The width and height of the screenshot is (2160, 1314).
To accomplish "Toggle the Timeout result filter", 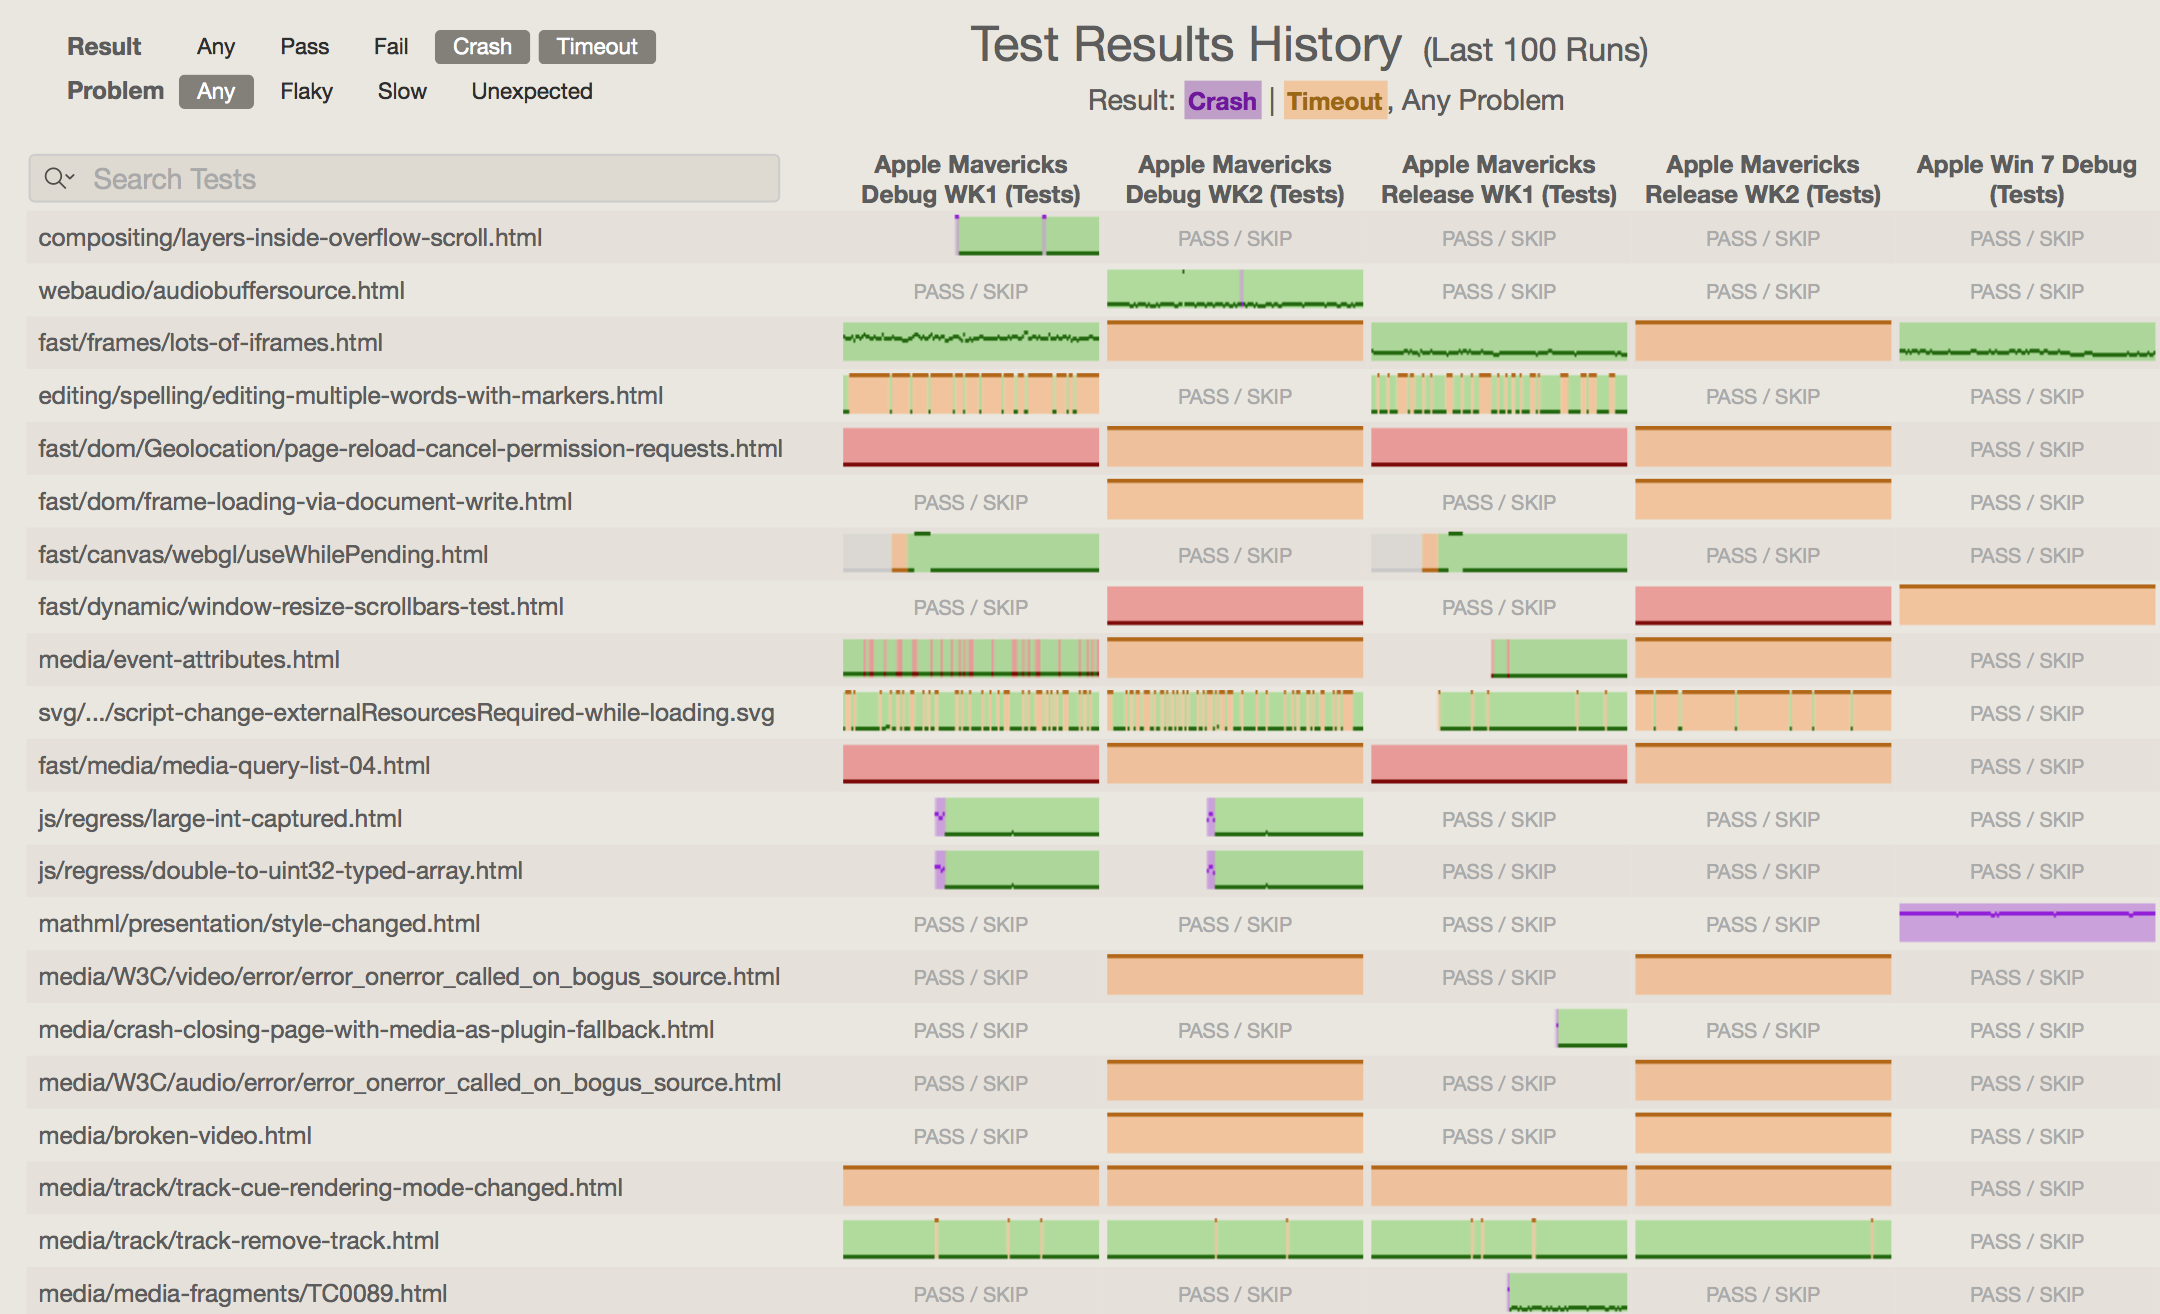I will 596,47.
